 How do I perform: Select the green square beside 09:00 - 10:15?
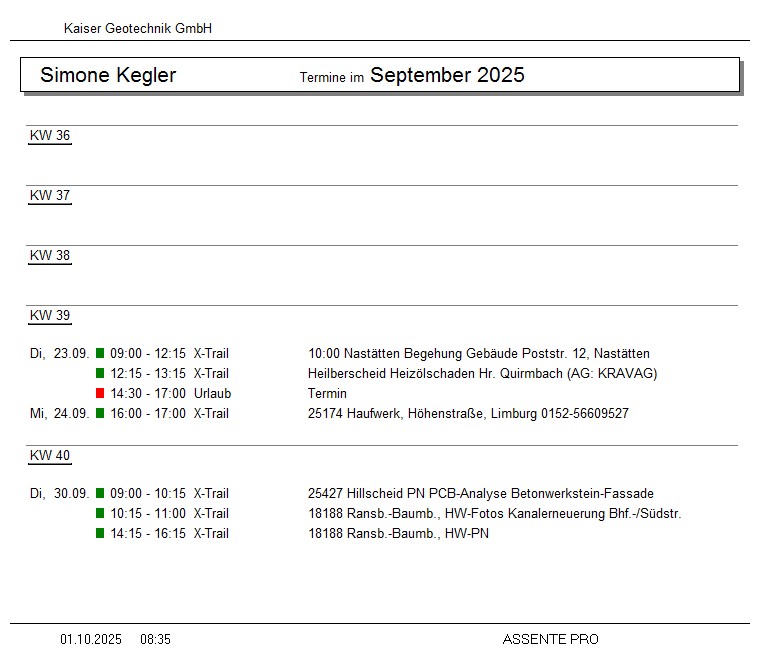pos(100,494)
